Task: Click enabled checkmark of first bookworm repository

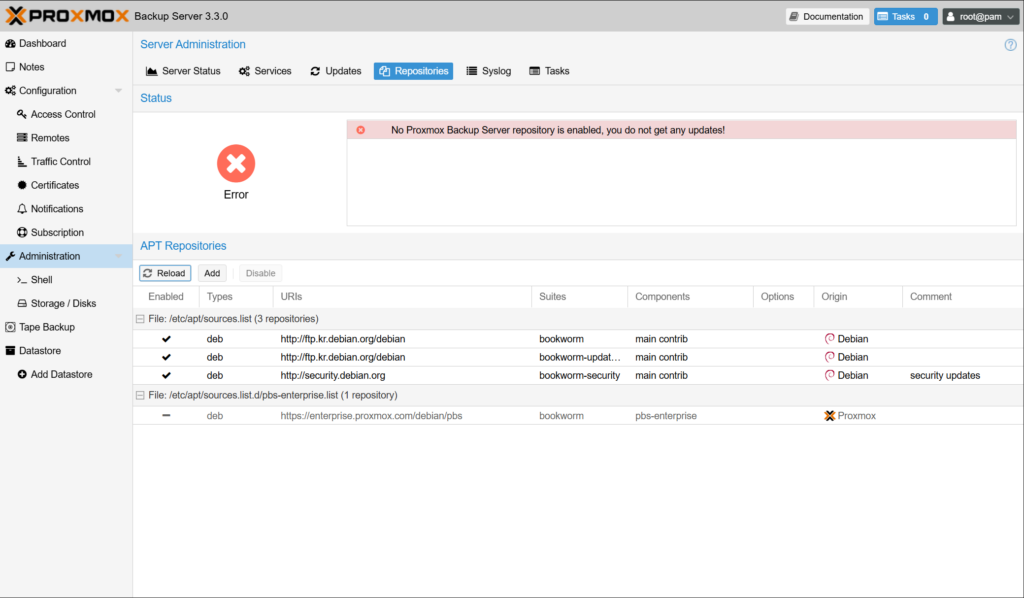Action: click(166, 339)
